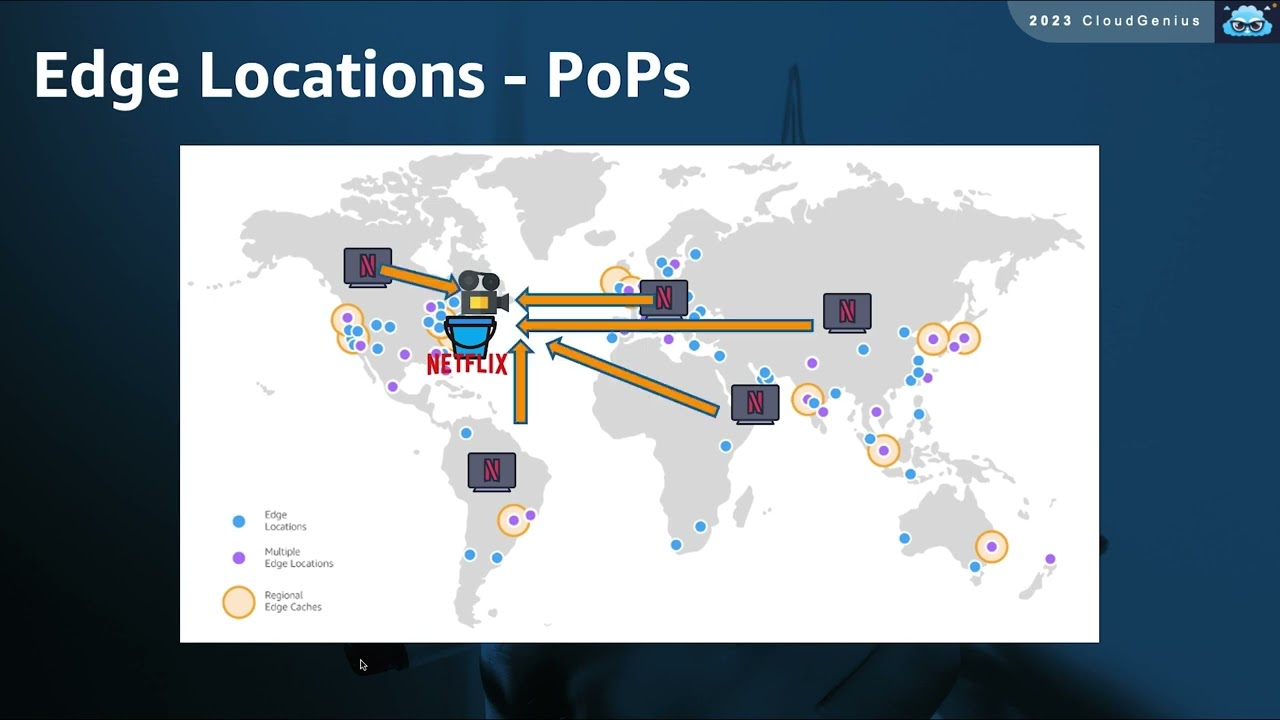Click the regional edge cache over India
This screenshot has width=1280, height=720.
coord(808,400)
